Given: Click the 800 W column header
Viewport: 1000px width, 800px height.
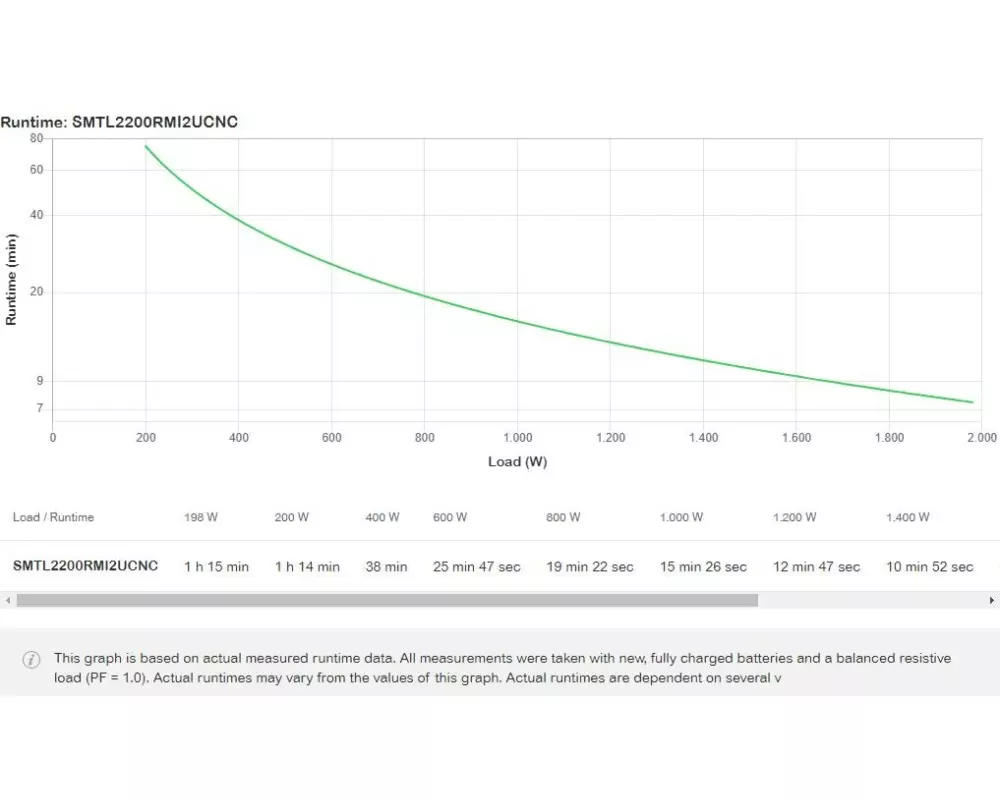Looking at the screenshot, I should (563, 517).
